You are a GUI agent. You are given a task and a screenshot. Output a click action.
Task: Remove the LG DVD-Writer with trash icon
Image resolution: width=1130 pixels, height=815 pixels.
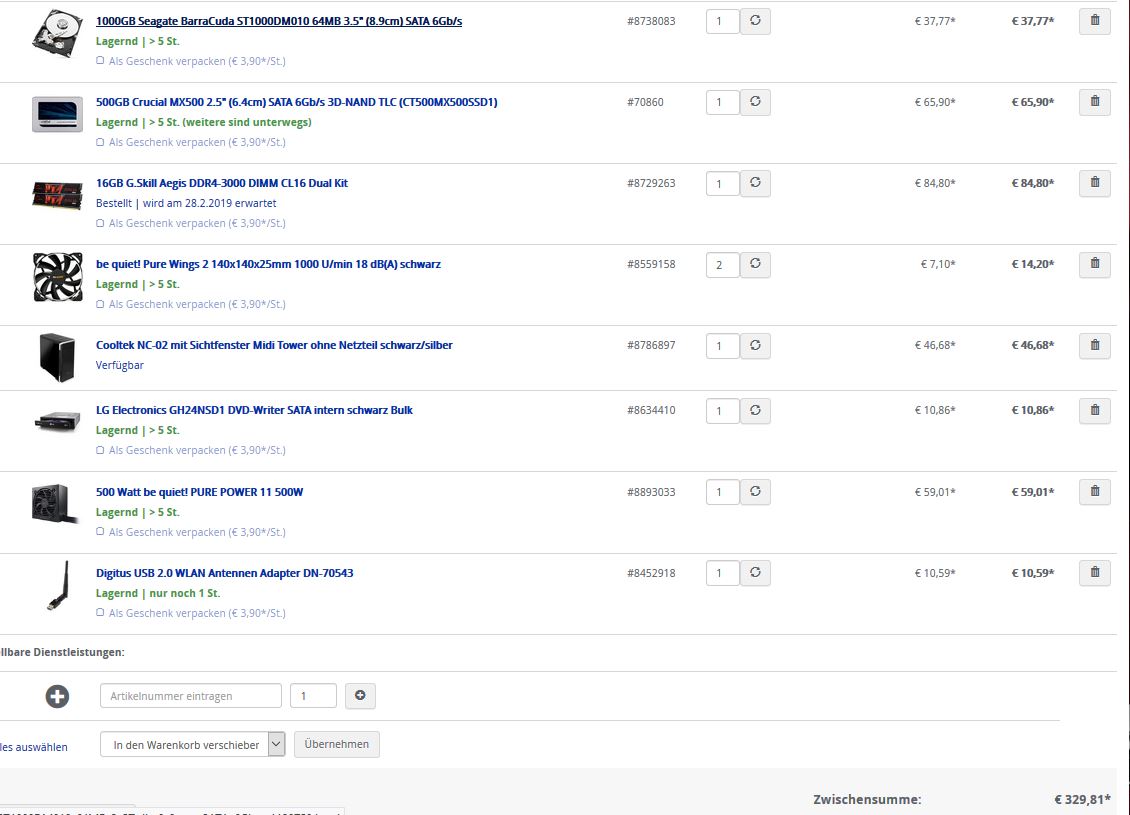click(x=1095, y=410)
